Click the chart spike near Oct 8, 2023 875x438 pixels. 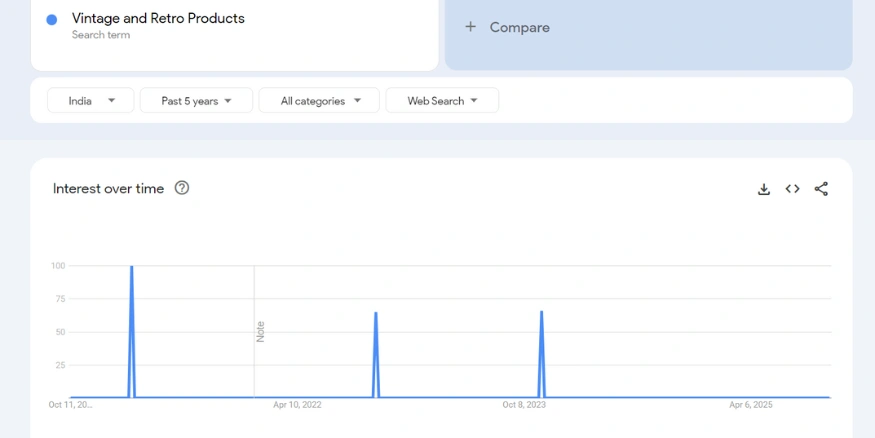[x=541, y=354]
